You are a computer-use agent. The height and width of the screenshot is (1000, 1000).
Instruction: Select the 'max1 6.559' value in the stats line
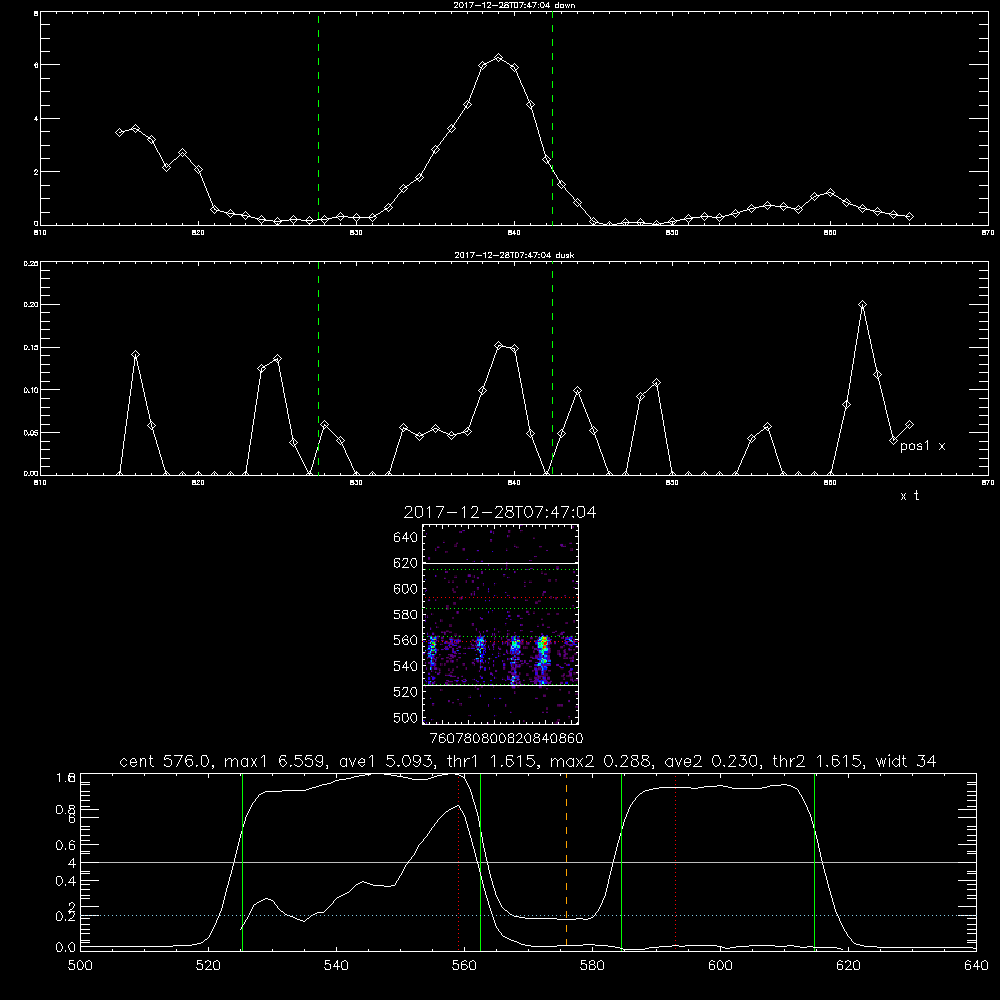tap(273, 761)
